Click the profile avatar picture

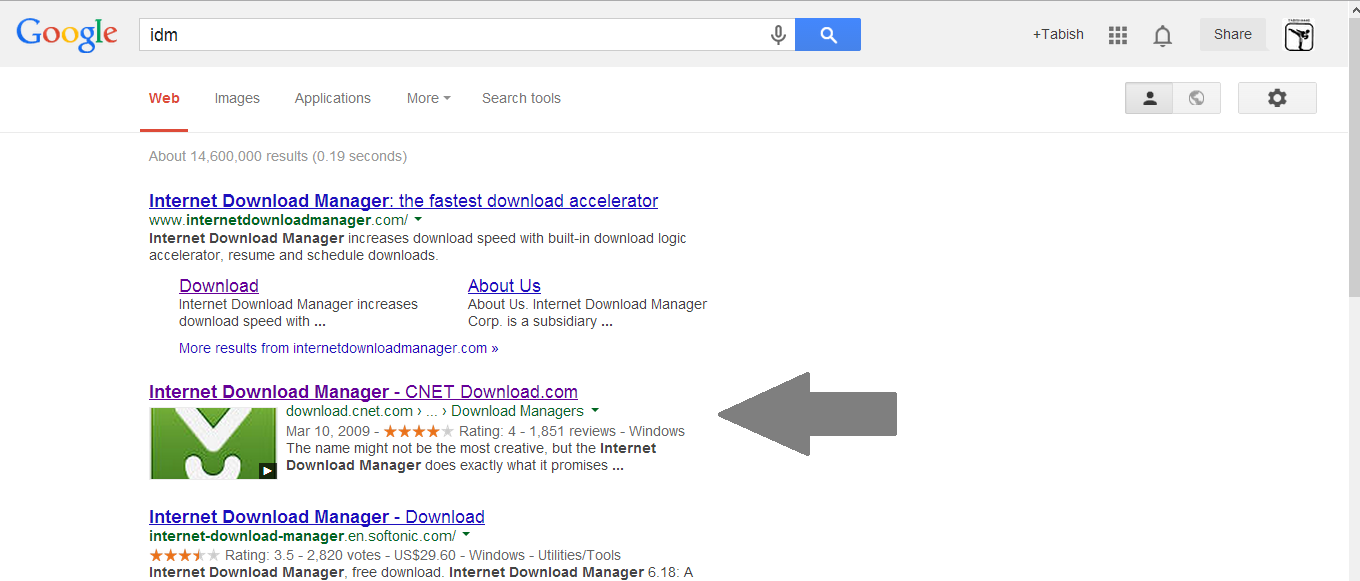coord(1299,36)
